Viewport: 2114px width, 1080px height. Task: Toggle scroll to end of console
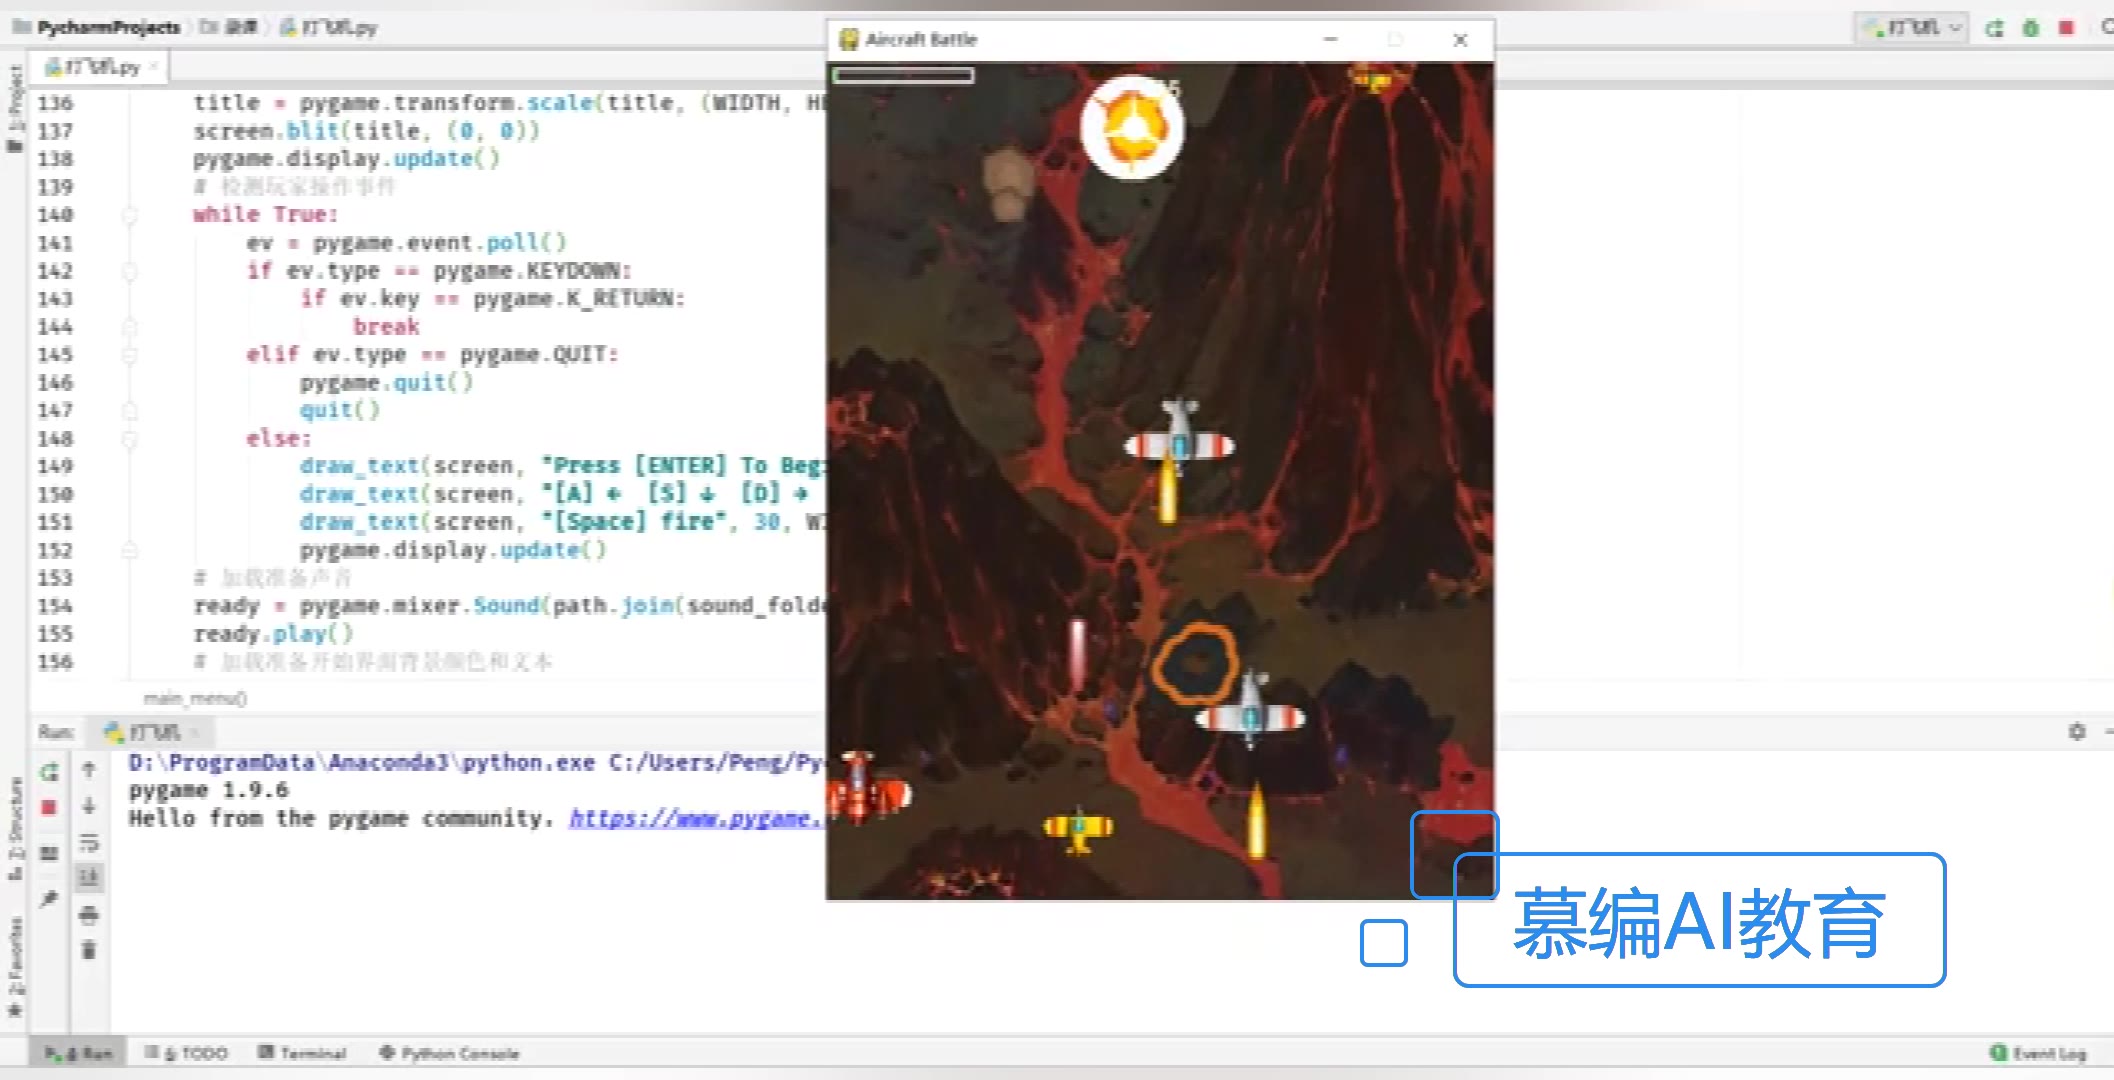pyautogui.click(x=89, y=878)
